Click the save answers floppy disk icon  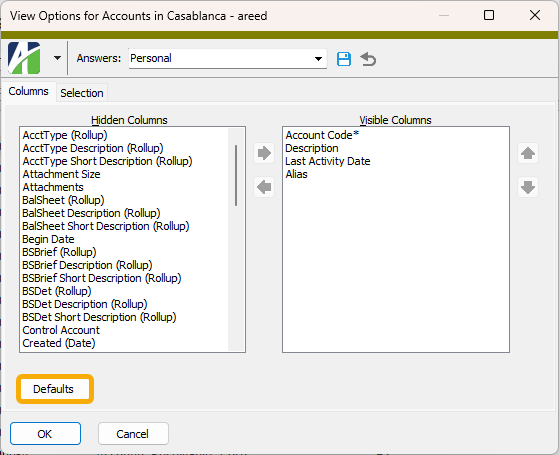pos(344,59)
